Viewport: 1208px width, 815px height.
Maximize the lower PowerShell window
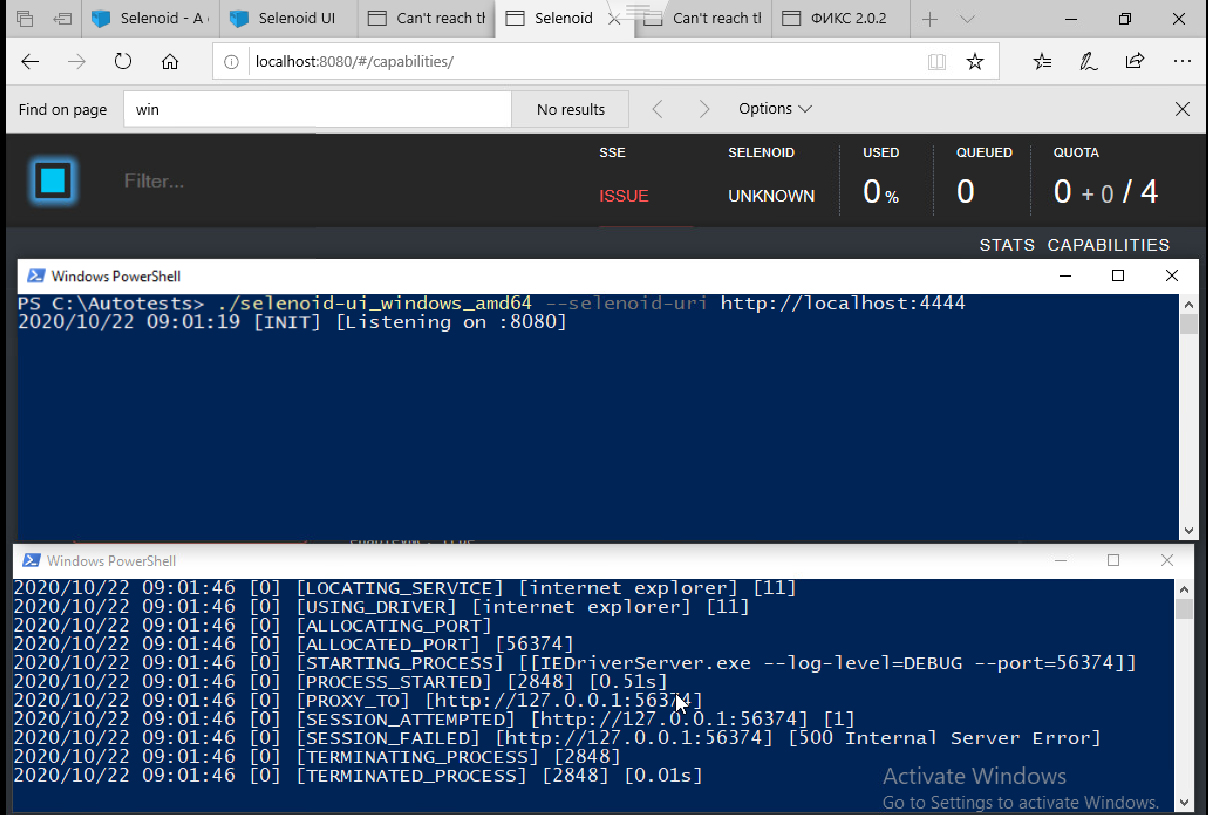coord(1113,561)
